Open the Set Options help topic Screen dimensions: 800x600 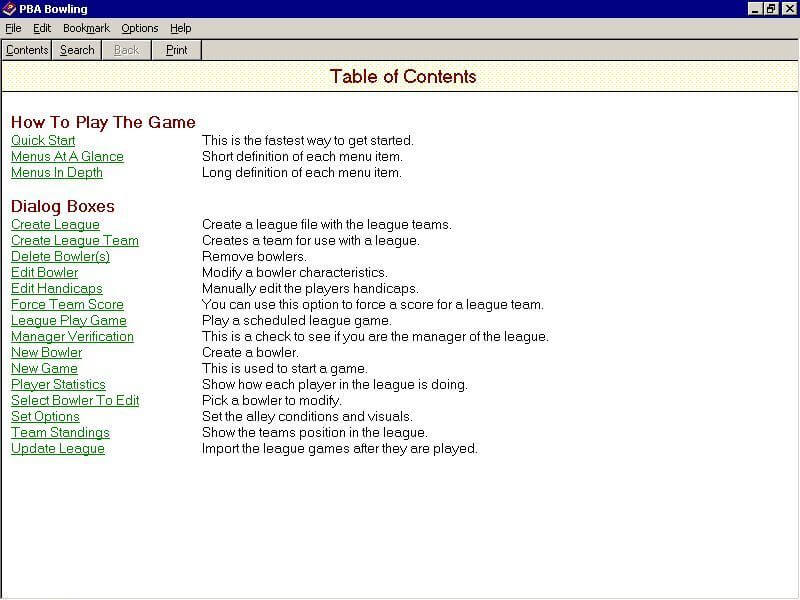click(x=45, y=416)
